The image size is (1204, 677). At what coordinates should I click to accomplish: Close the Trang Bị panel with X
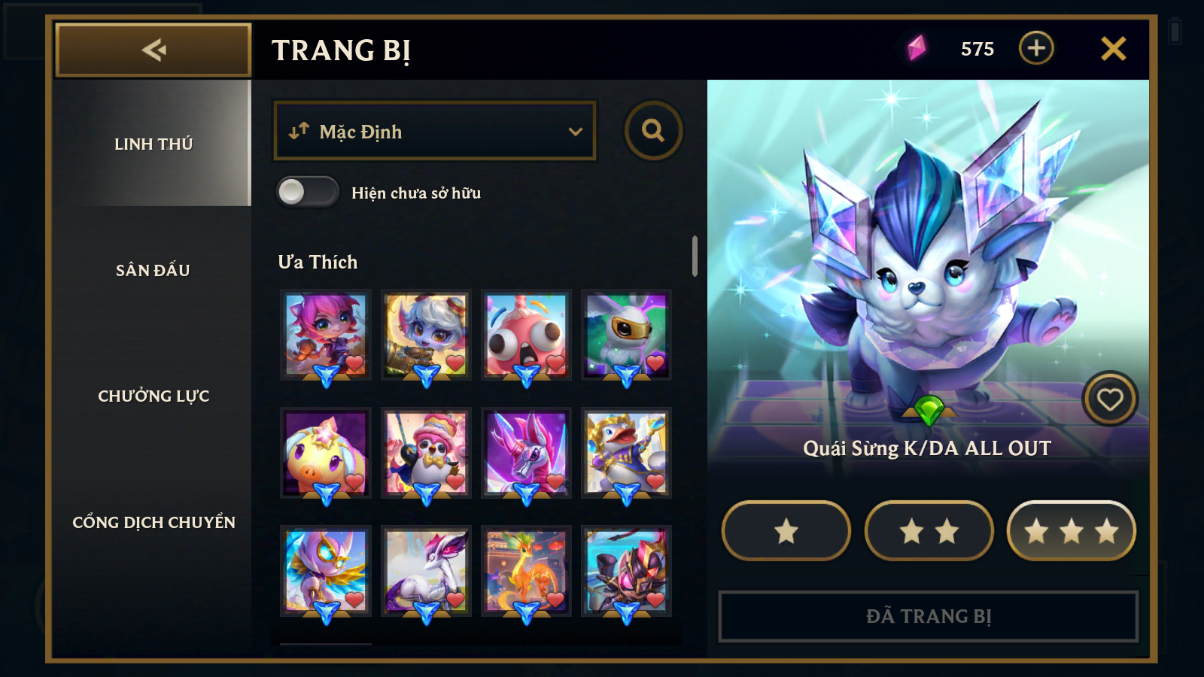tap(1113, 48)
